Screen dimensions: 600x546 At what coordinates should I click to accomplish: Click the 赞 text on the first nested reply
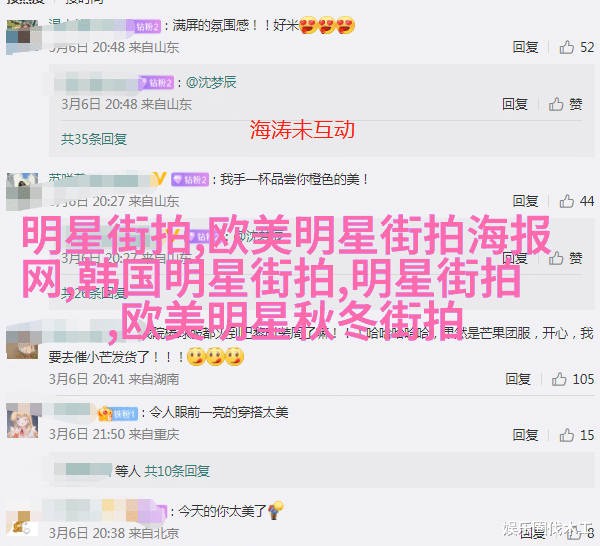(x=576, y=104)
